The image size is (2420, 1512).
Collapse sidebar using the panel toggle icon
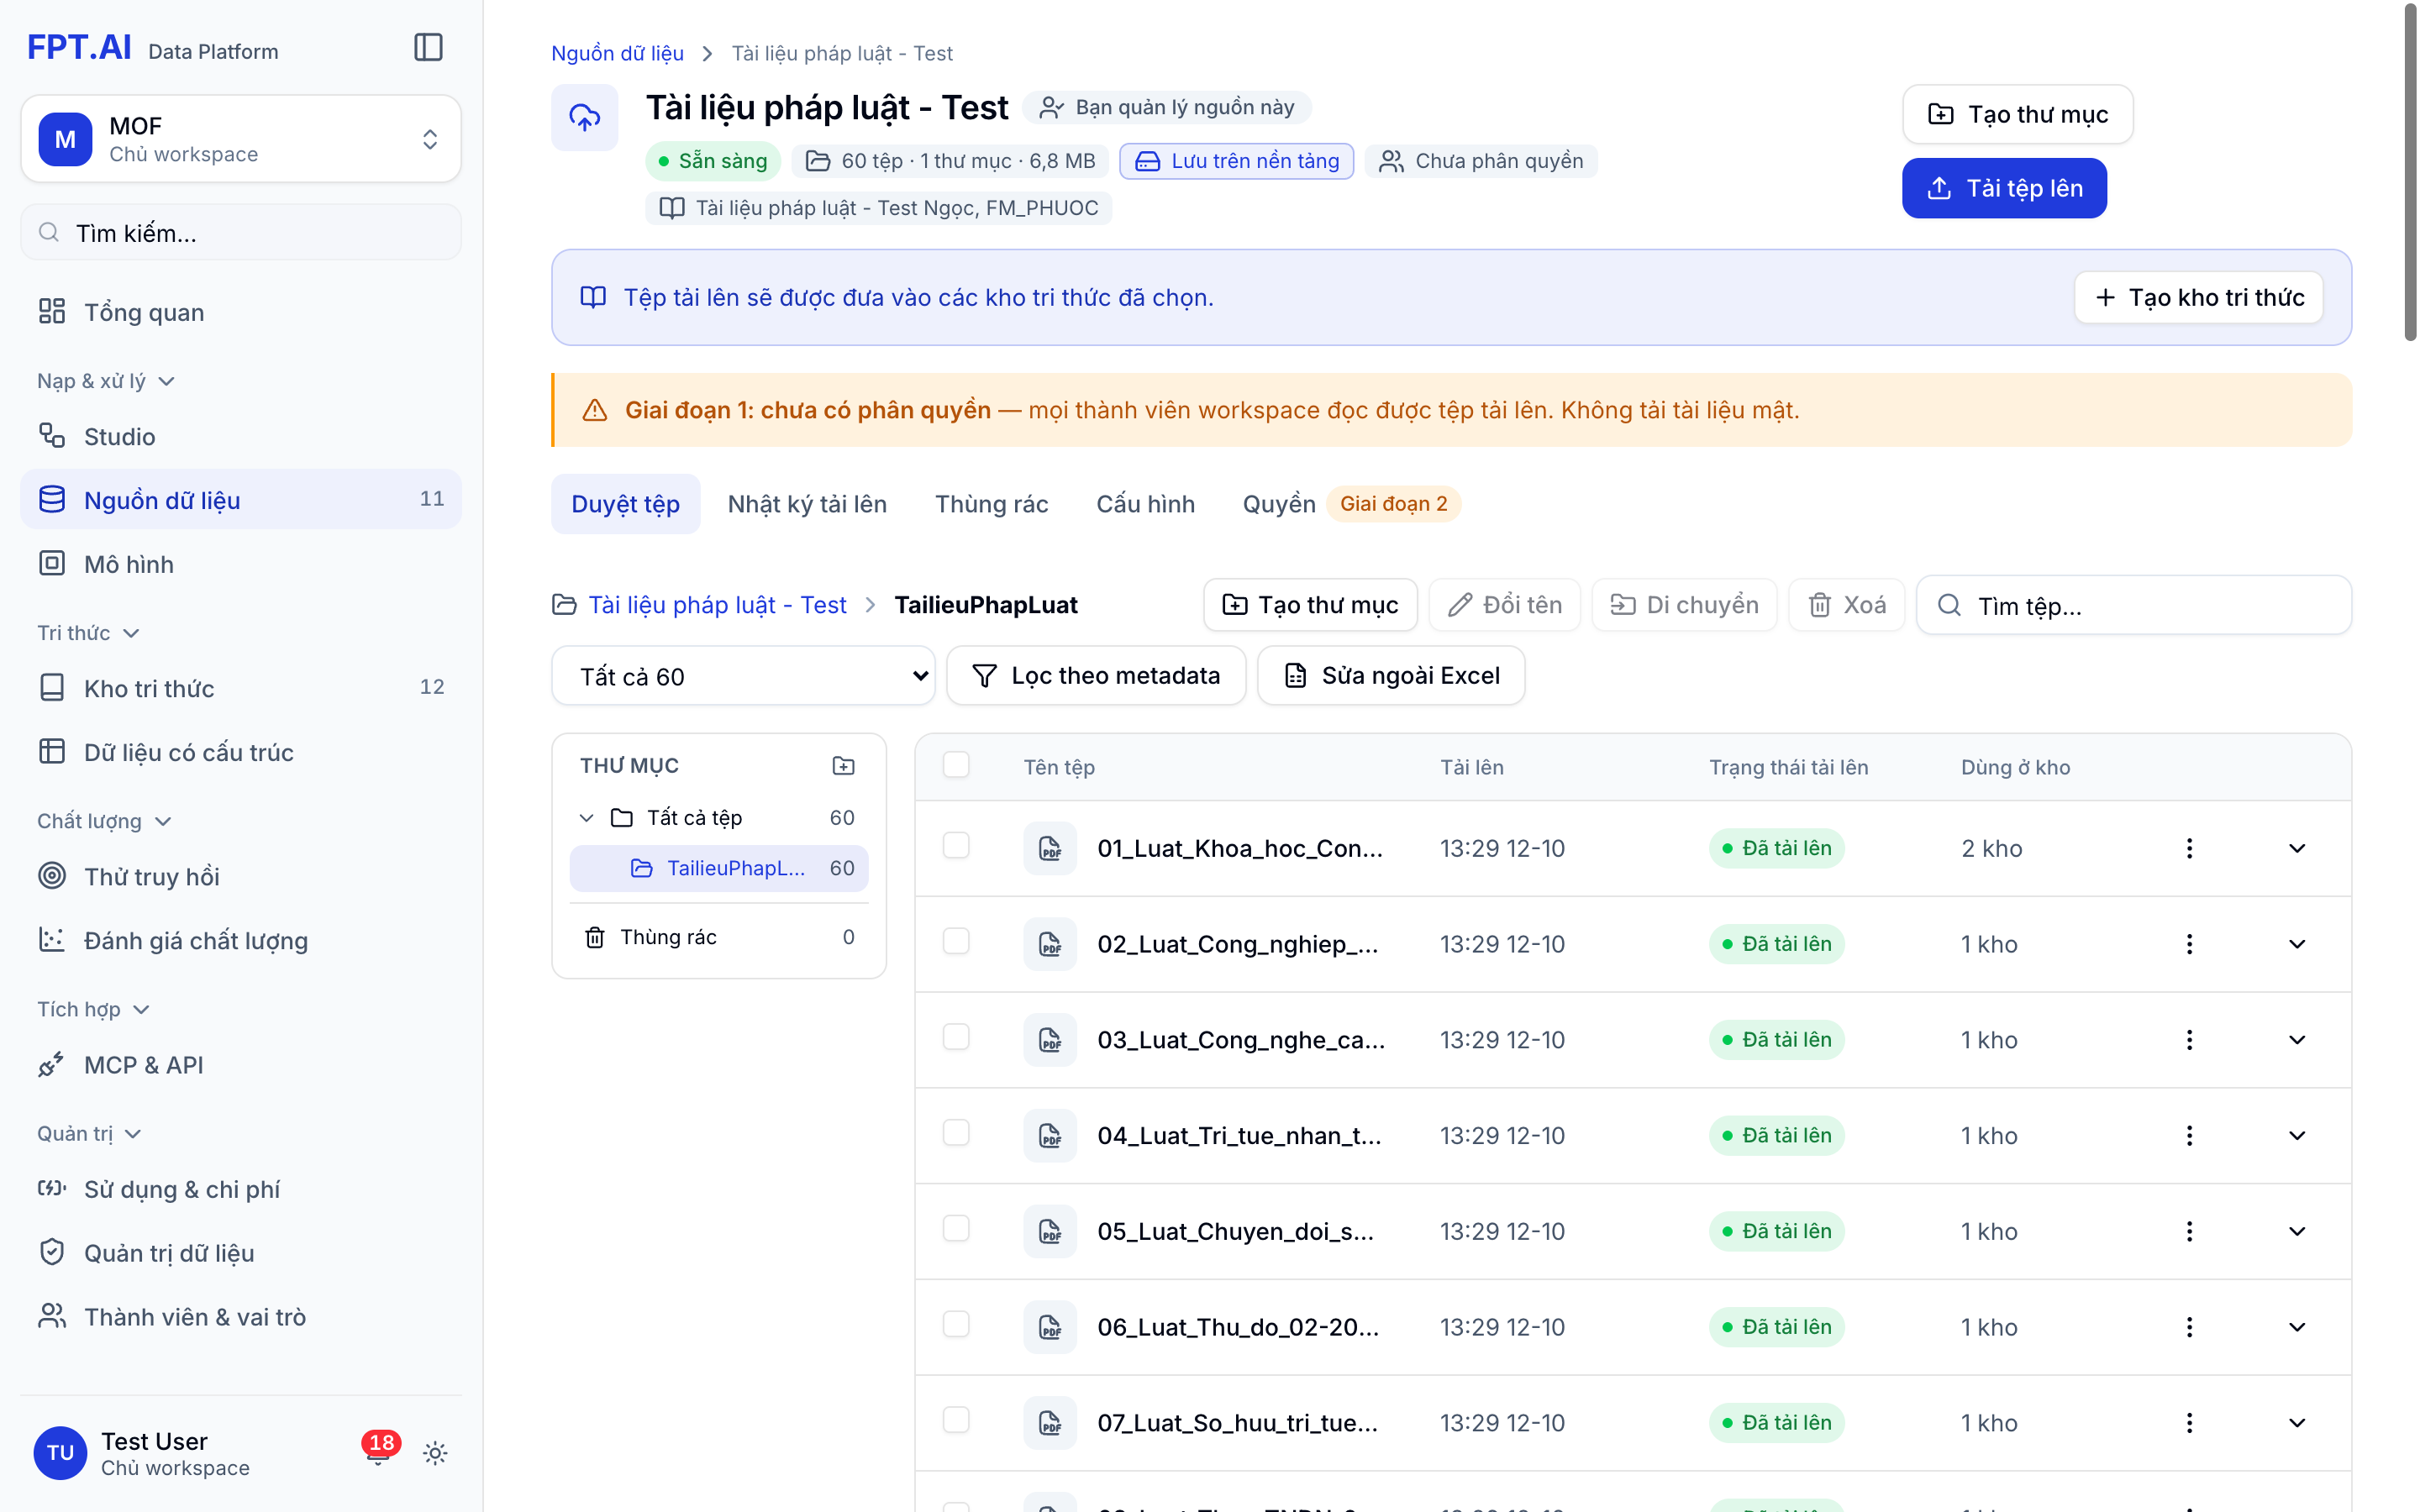428,48
